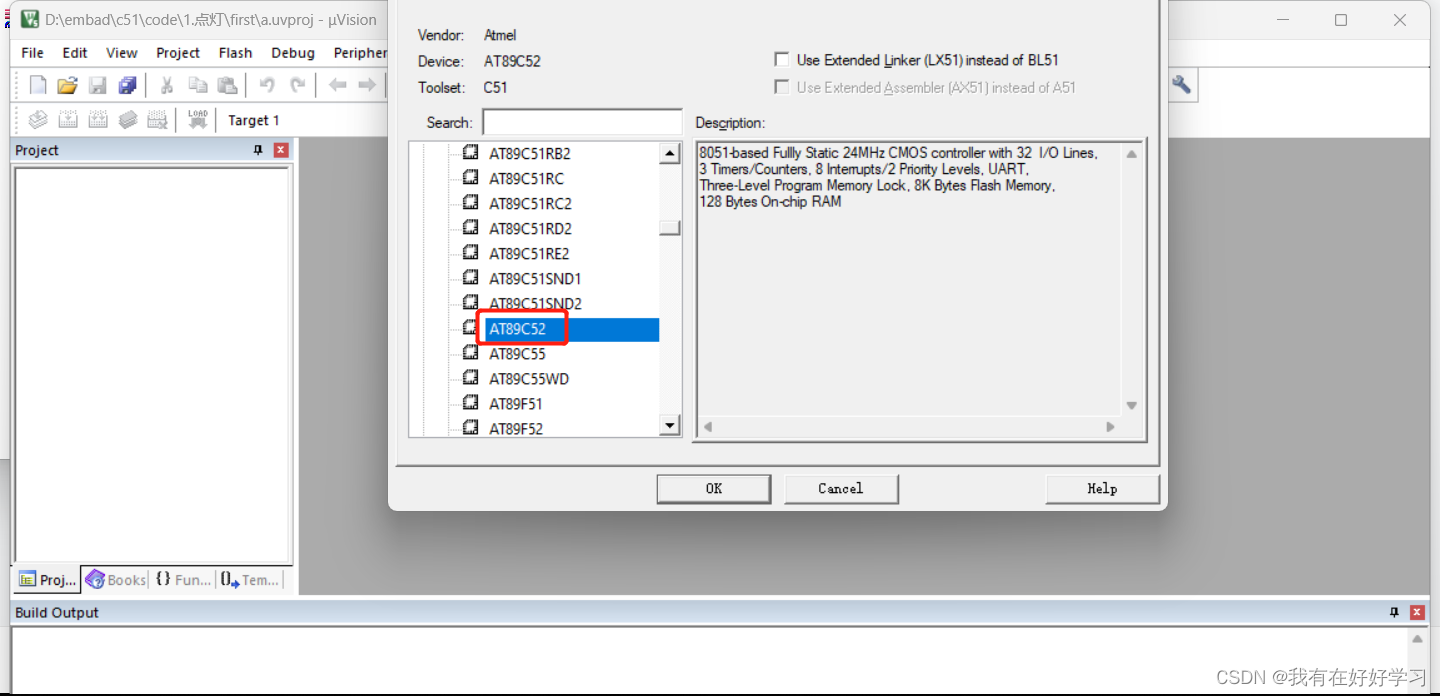Click the Open file folder icon

point(67,85)
